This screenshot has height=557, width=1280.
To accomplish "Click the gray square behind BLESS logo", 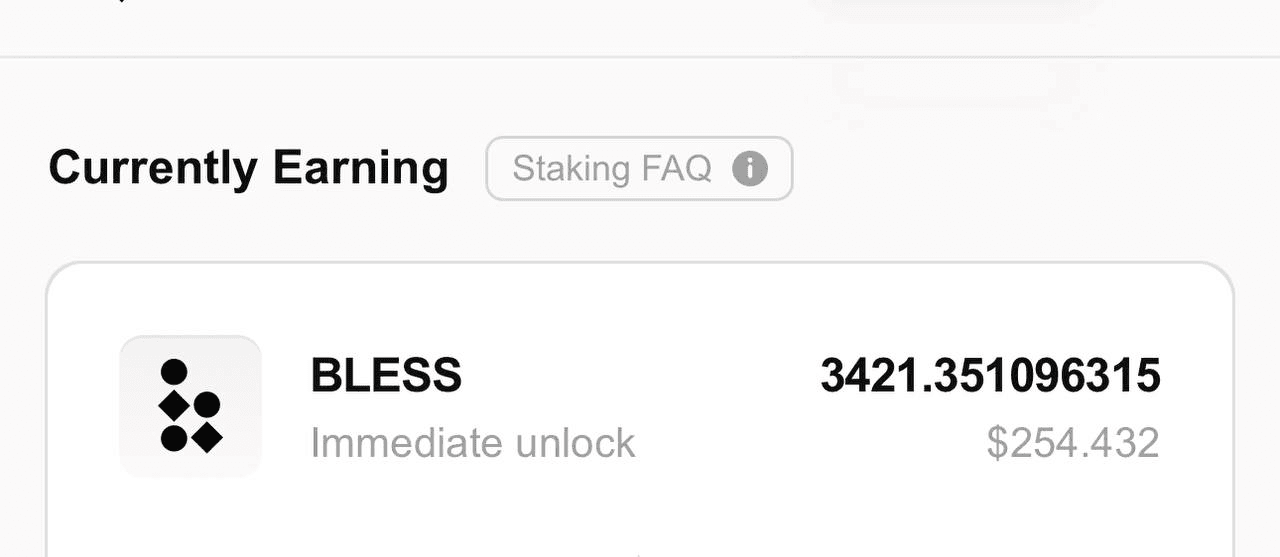I will 190,406.
